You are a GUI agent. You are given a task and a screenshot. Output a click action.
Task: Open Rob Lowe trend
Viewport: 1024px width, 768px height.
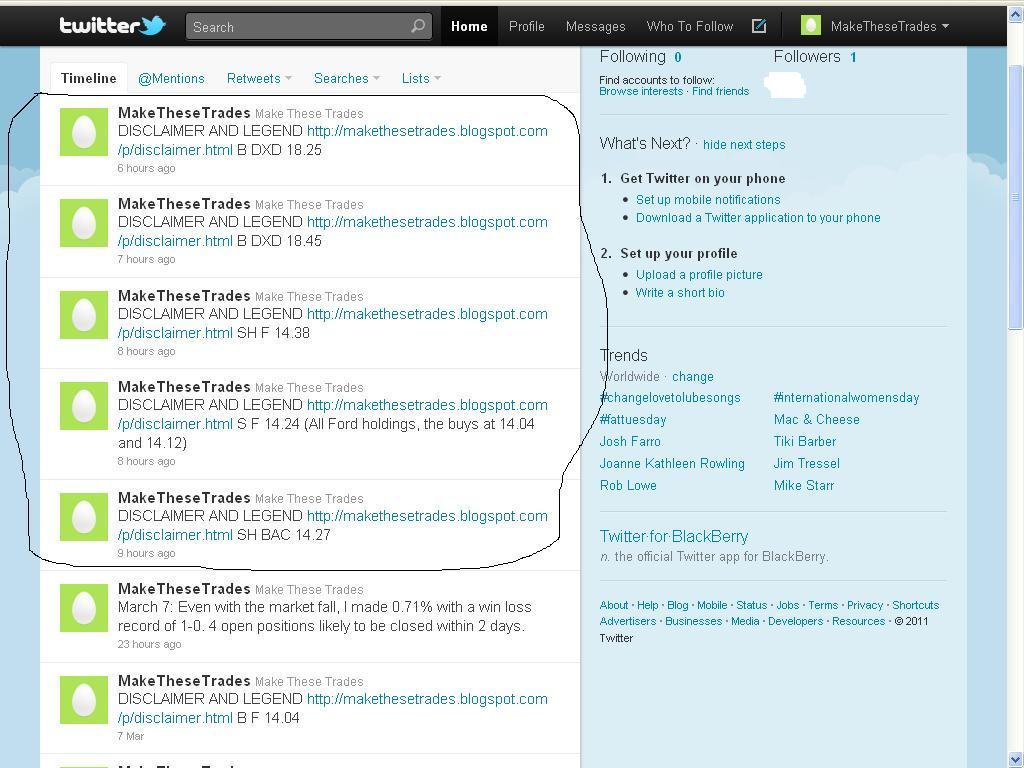[628, 486]
